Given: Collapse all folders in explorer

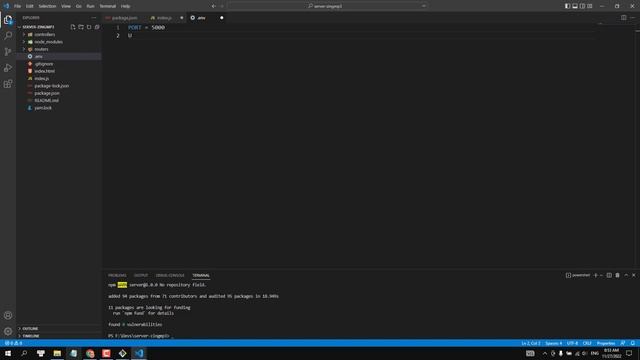Looking at the screenshot, I should point(97,27).
